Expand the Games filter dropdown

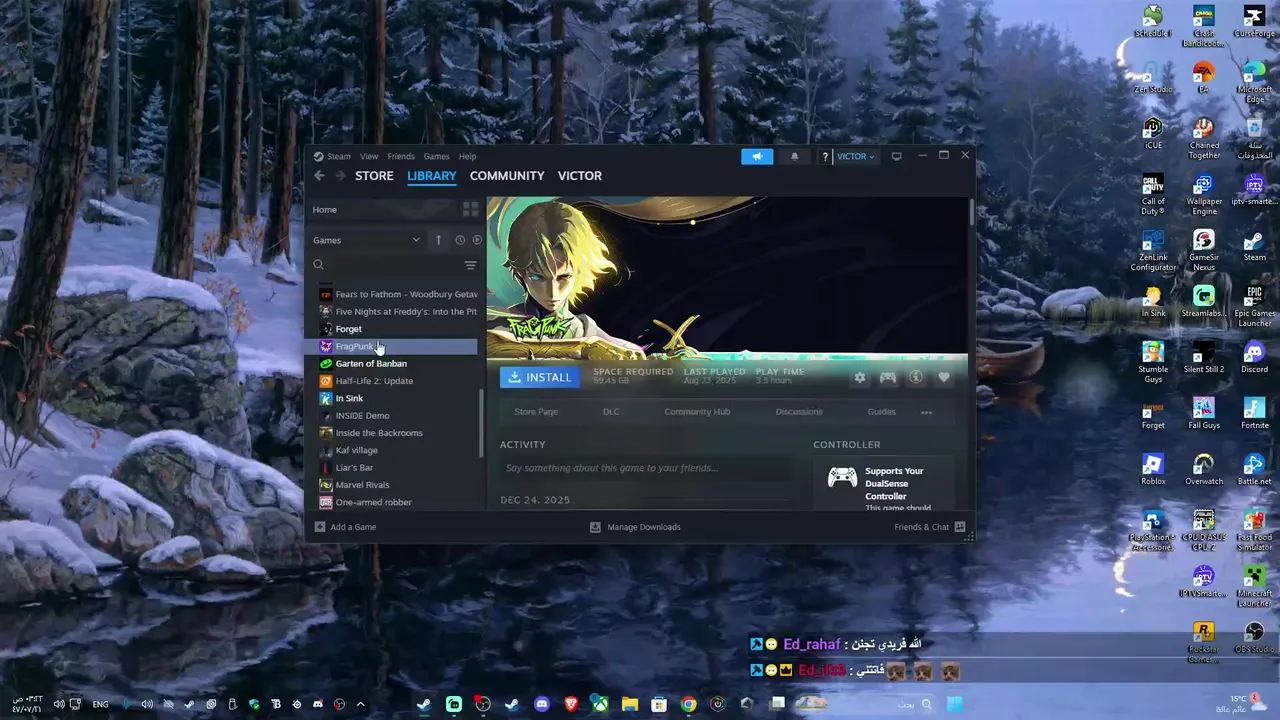(367, 240)
